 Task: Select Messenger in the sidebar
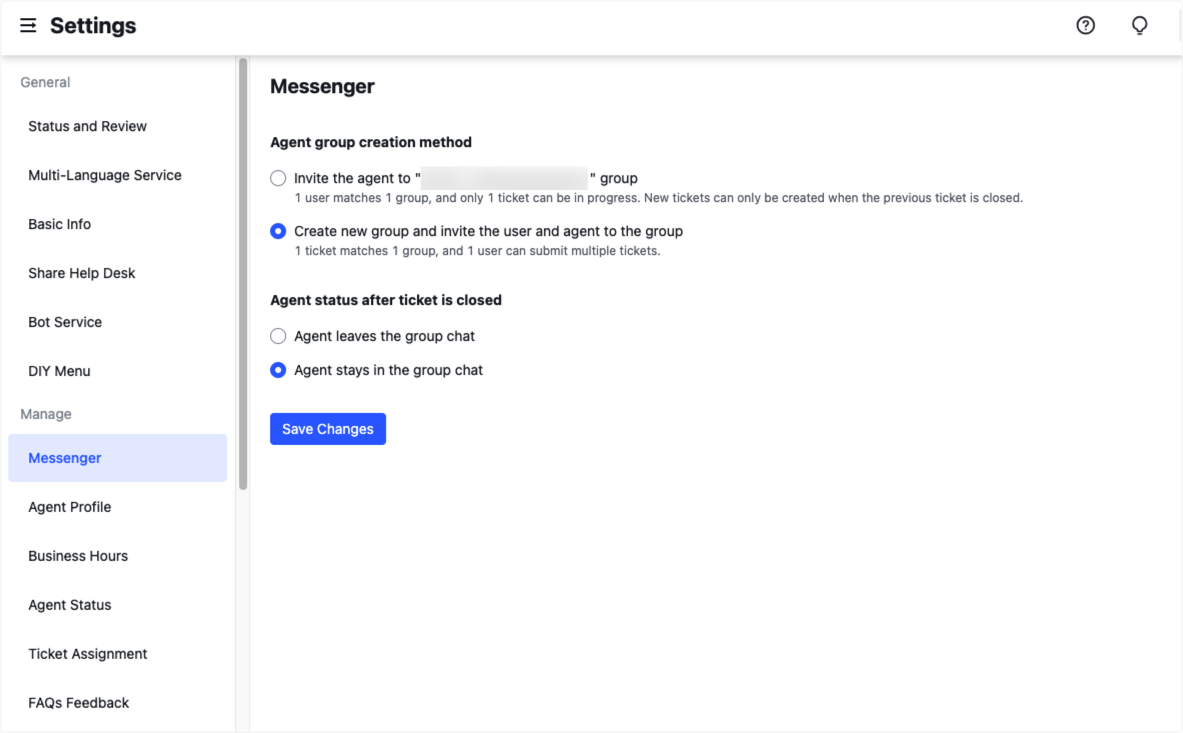(64, 457)
